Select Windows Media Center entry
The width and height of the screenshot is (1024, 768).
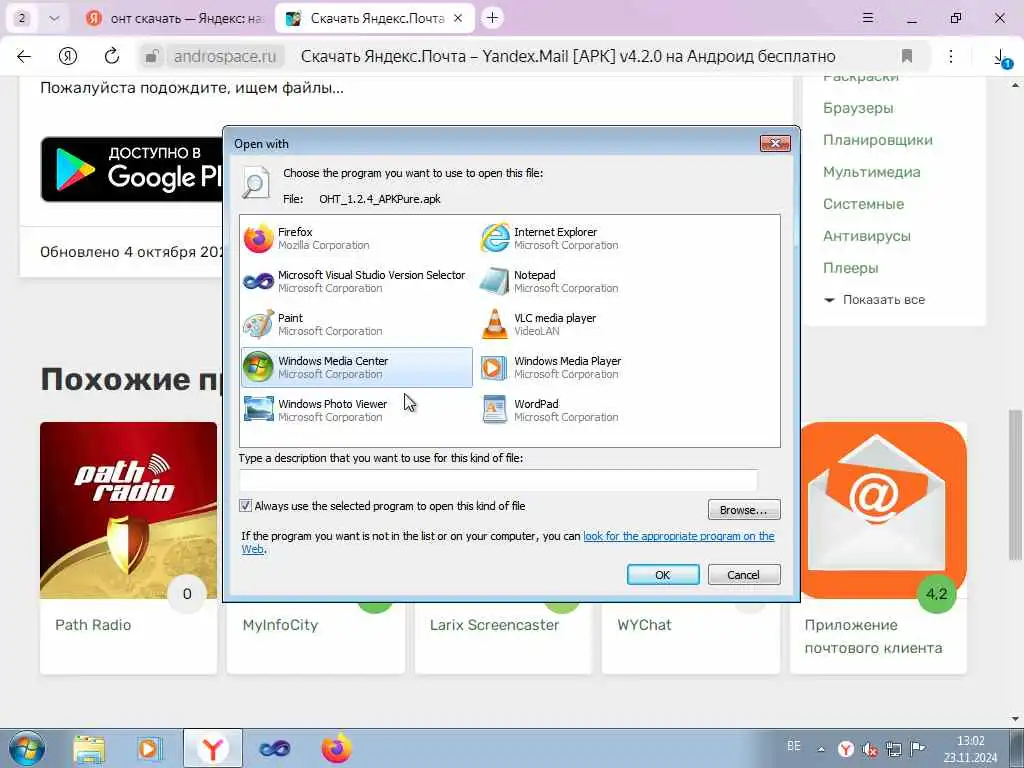[357, 368]
